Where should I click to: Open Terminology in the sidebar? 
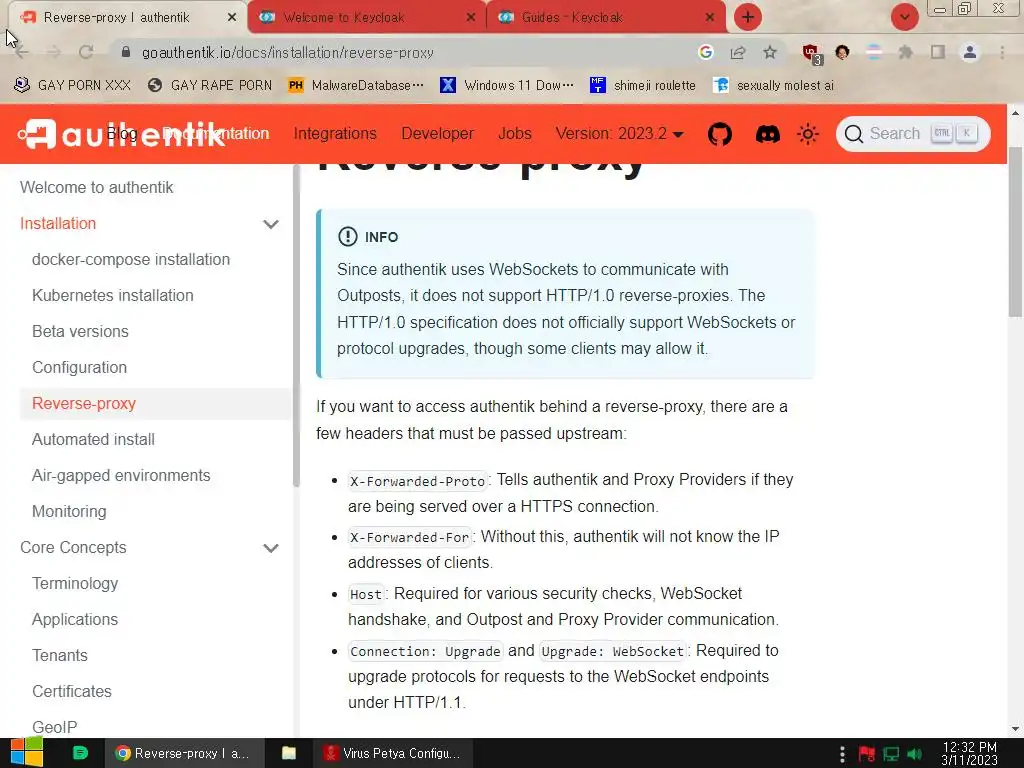[x=75, y=583]
